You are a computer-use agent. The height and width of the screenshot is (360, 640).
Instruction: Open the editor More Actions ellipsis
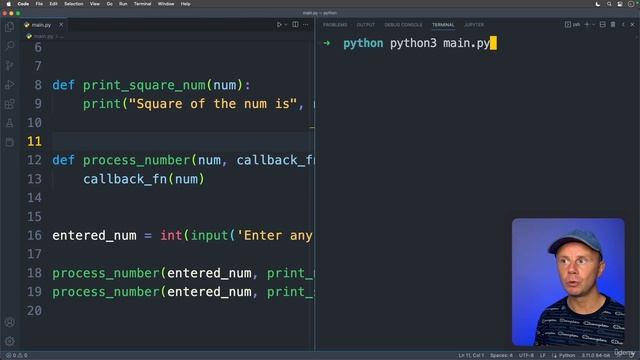(x=305, y=25)
